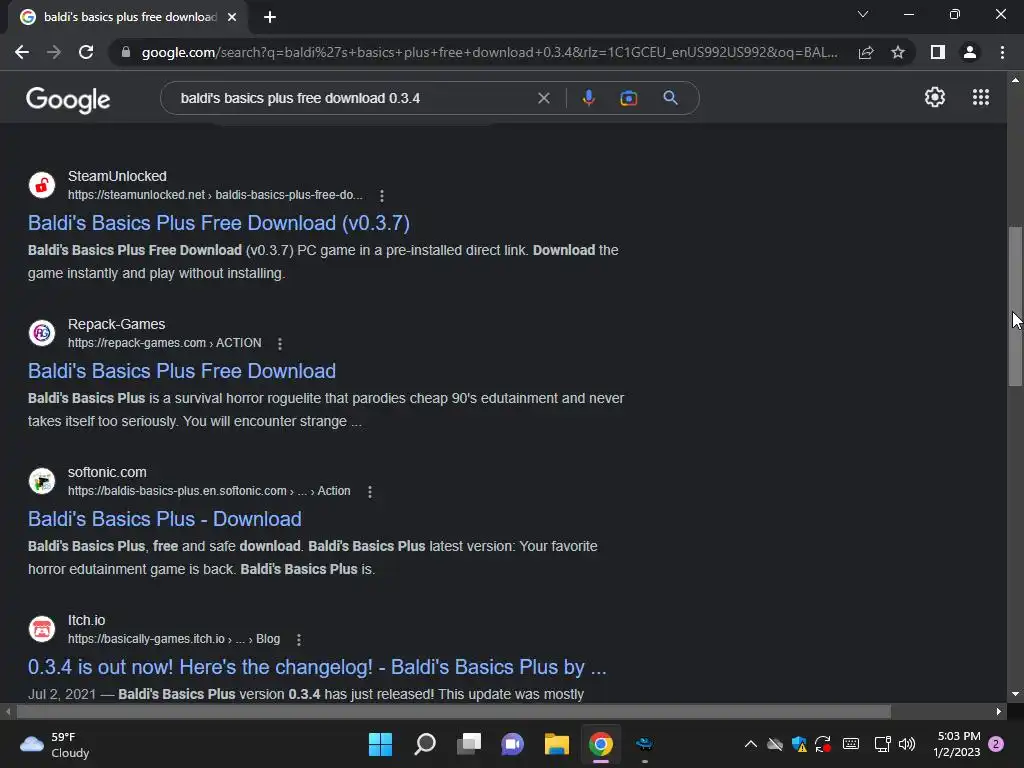Open Windows taskbar search
This screenshot has width=1024, height=768.
click(x=424, y=744)
